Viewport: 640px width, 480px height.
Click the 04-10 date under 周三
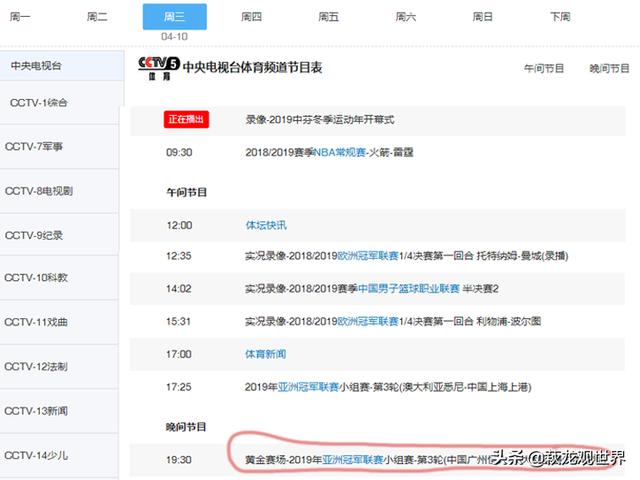[174, 37]
